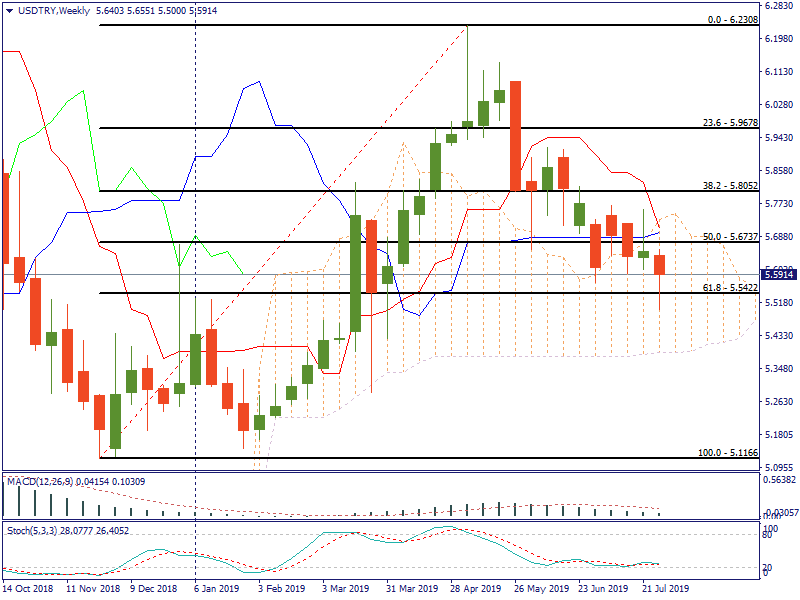
Task: Select the tall red candle after 26 May 2019
Action: 515,135
